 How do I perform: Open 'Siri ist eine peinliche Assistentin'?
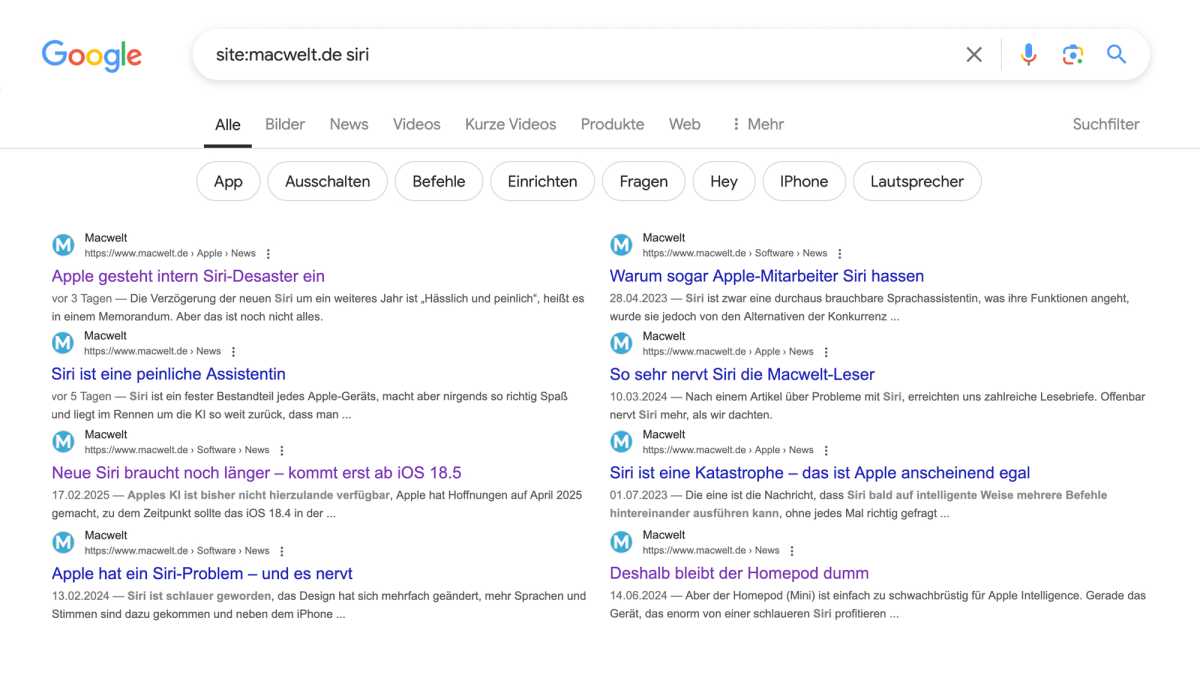(169, 374)
